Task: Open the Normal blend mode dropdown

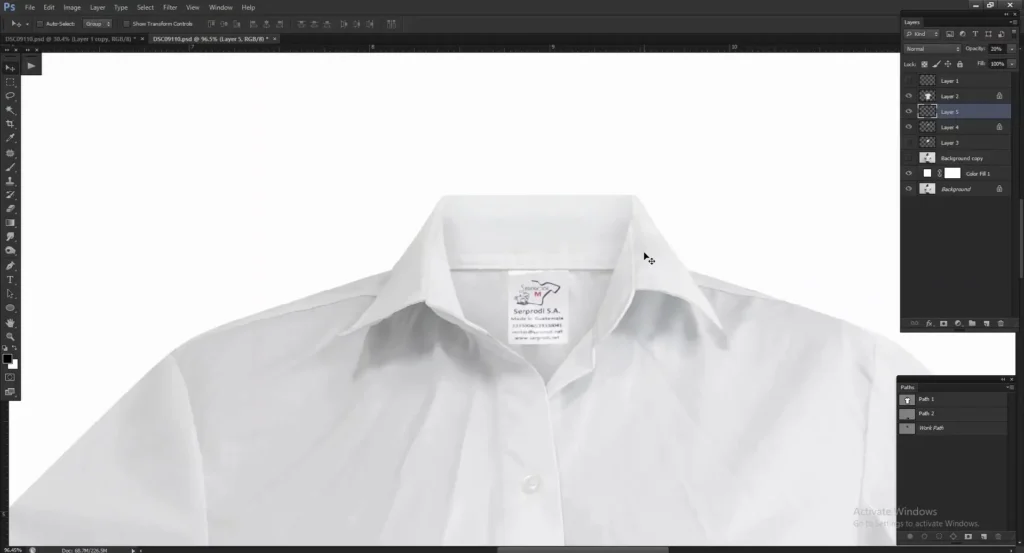Action: (931, 48)
